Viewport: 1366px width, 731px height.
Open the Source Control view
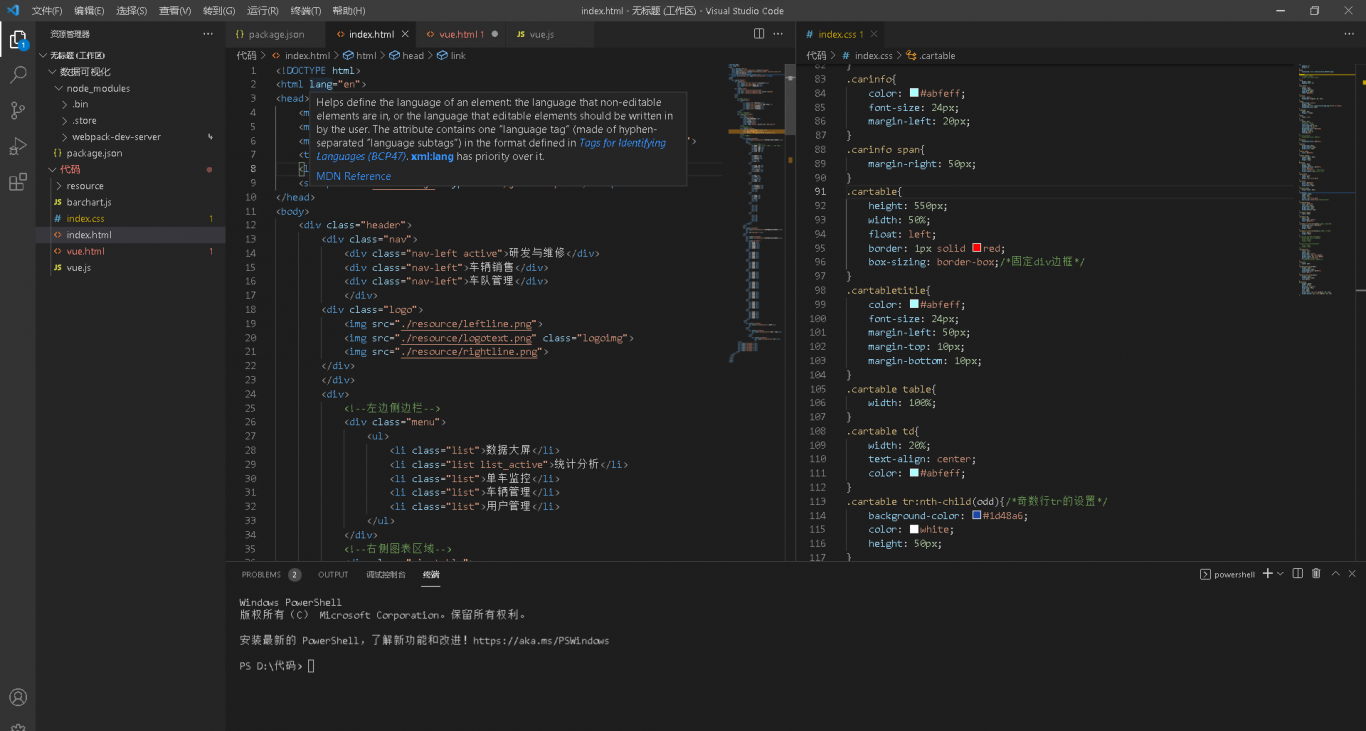pos(18,110)
